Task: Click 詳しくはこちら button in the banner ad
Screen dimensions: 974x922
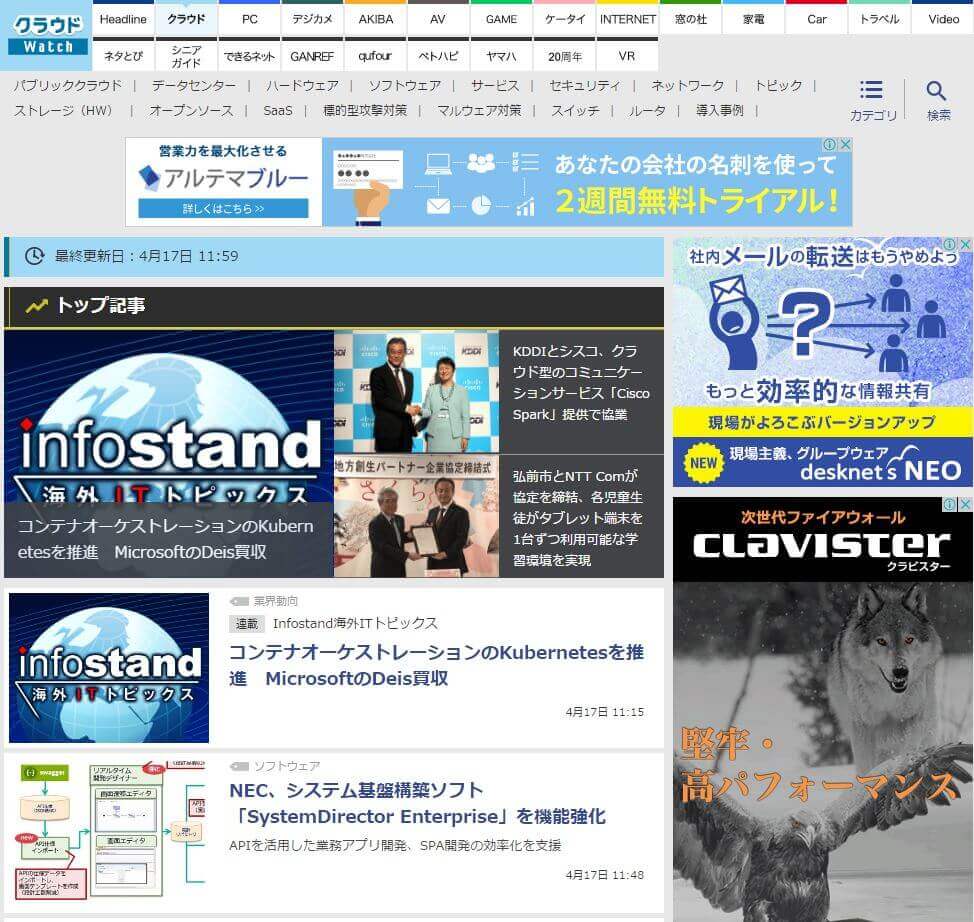Action: click(223, 209)
